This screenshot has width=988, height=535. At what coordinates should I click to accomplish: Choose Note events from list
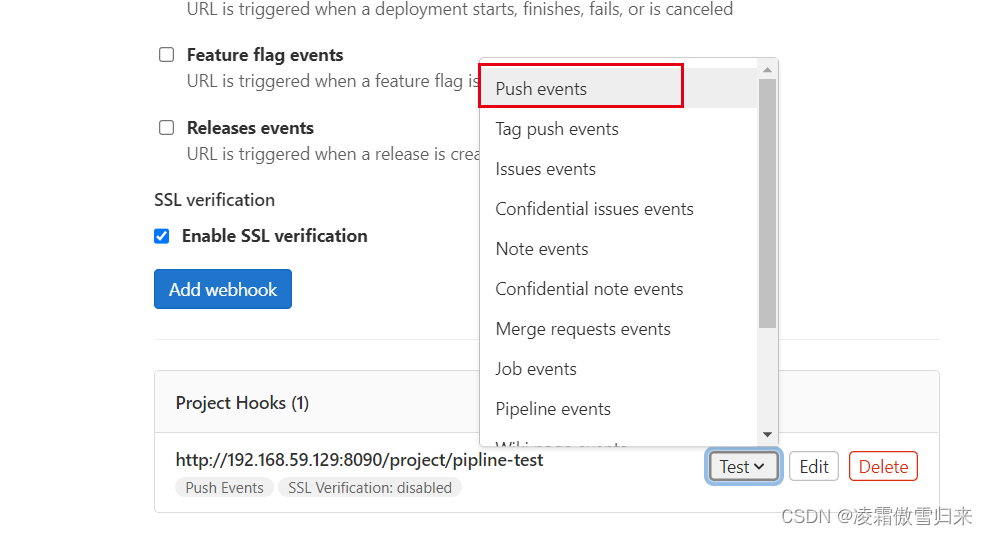(x=542, y=249)
